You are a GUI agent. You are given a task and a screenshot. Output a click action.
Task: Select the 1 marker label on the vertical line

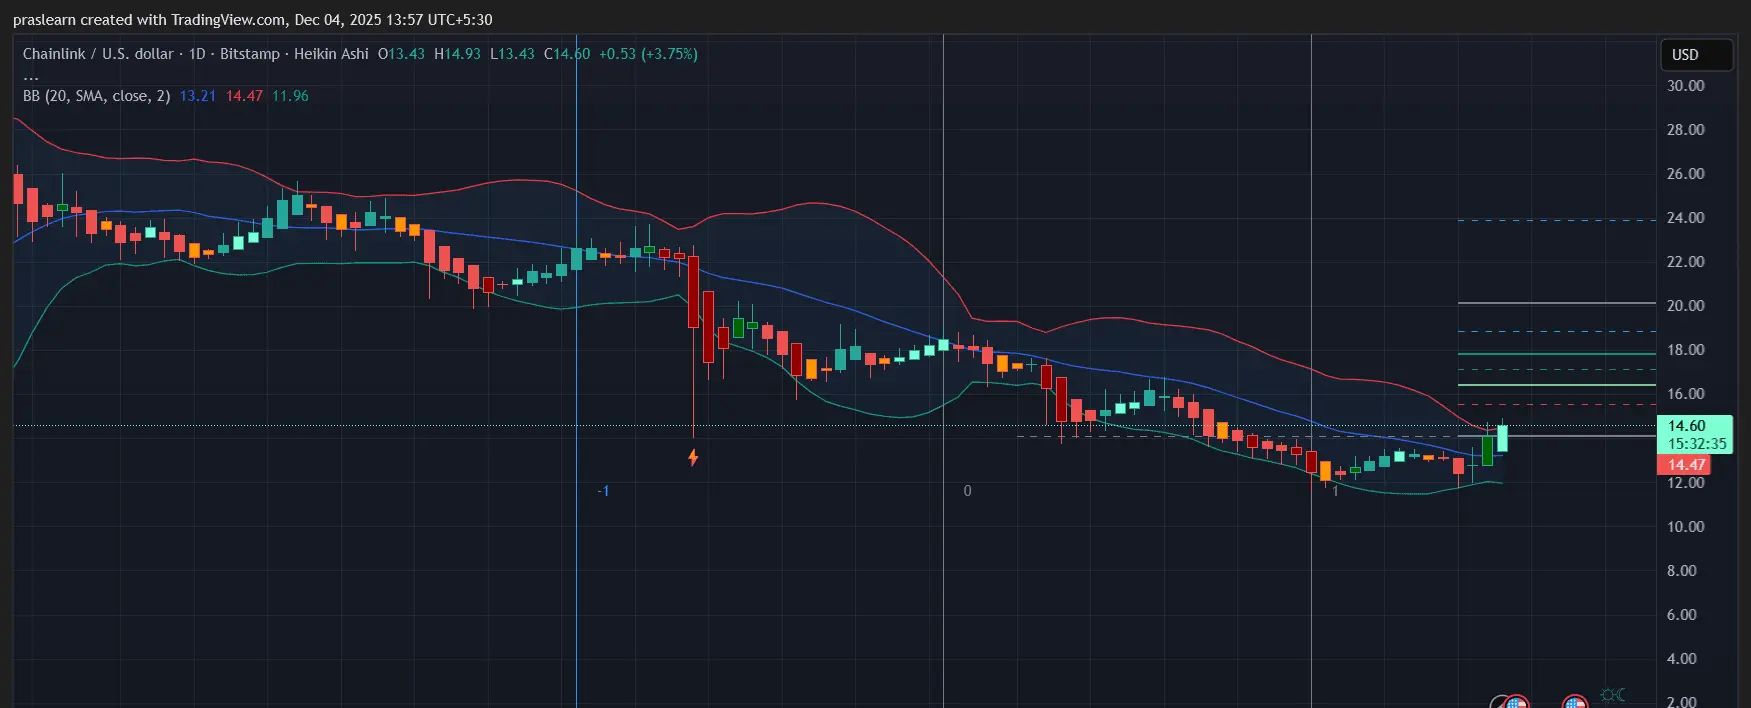[1335, 491]
